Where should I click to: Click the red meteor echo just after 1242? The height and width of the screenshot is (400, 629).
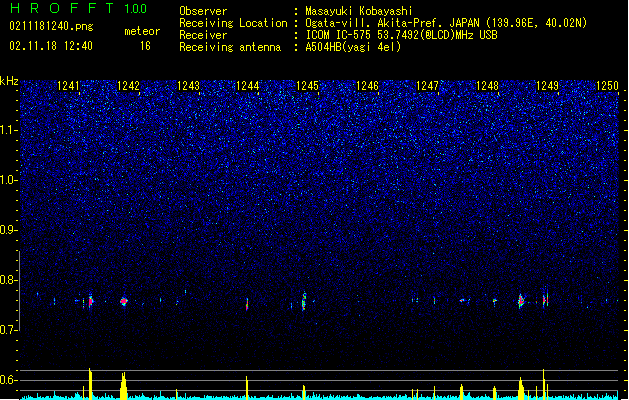pyautogui.click(x=124, y=301)
